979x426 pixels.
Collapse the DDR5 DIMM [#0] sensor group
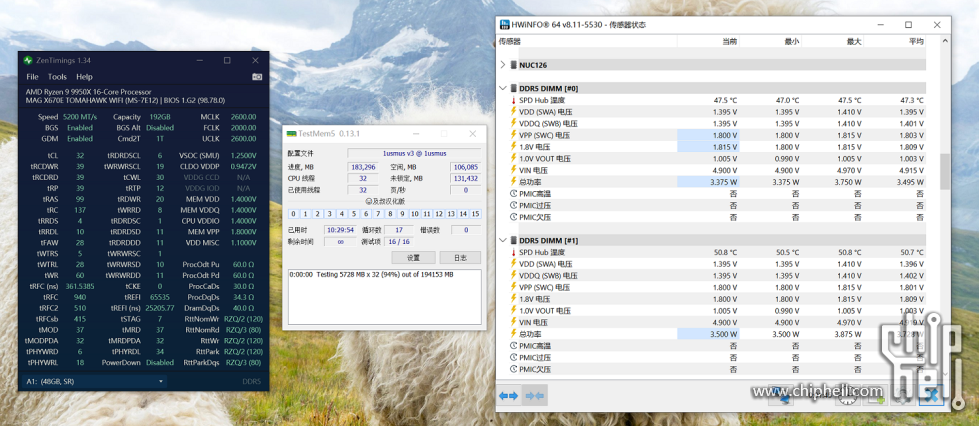[x=503, y=89]
